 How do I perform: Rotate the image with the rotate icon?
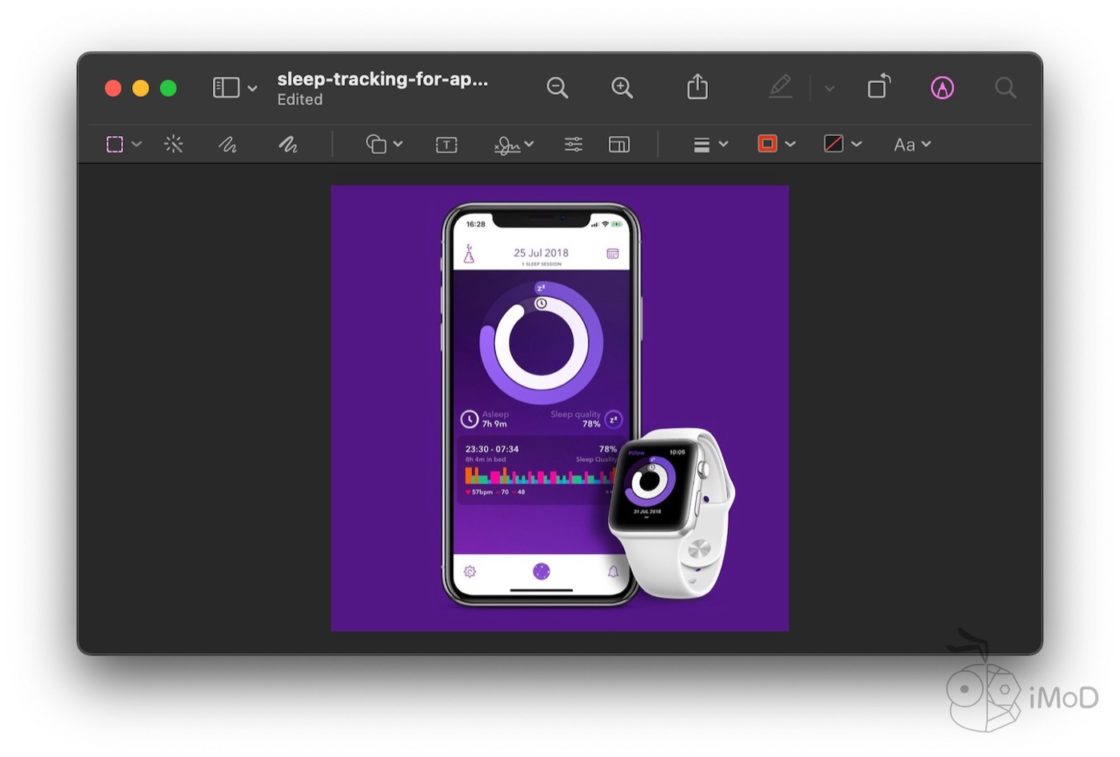[878, 88]
